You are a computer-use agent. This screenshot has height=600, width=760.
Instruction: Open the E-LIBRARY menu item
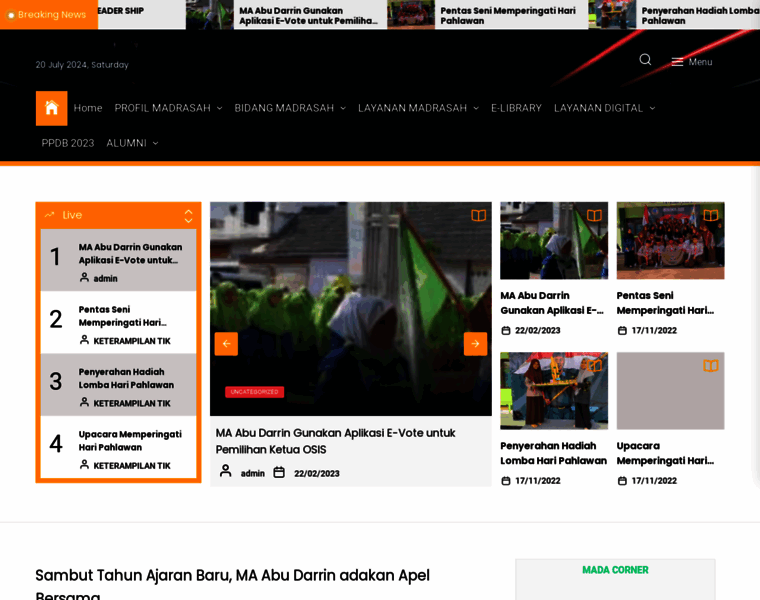(516, 108)
